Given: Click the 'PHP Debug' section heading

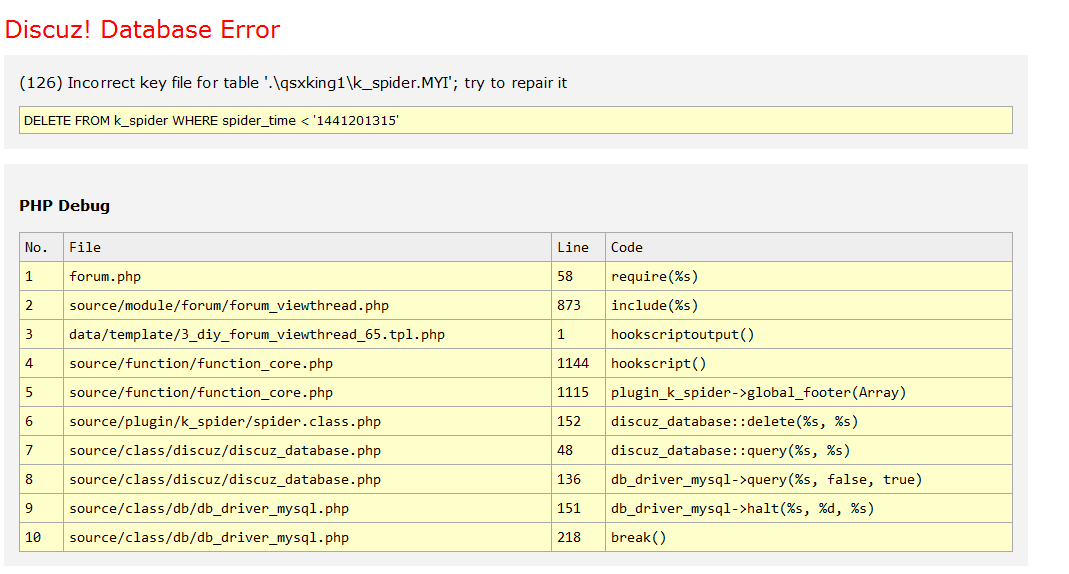Looking at the screenshot, I should (x=64, y=206).
